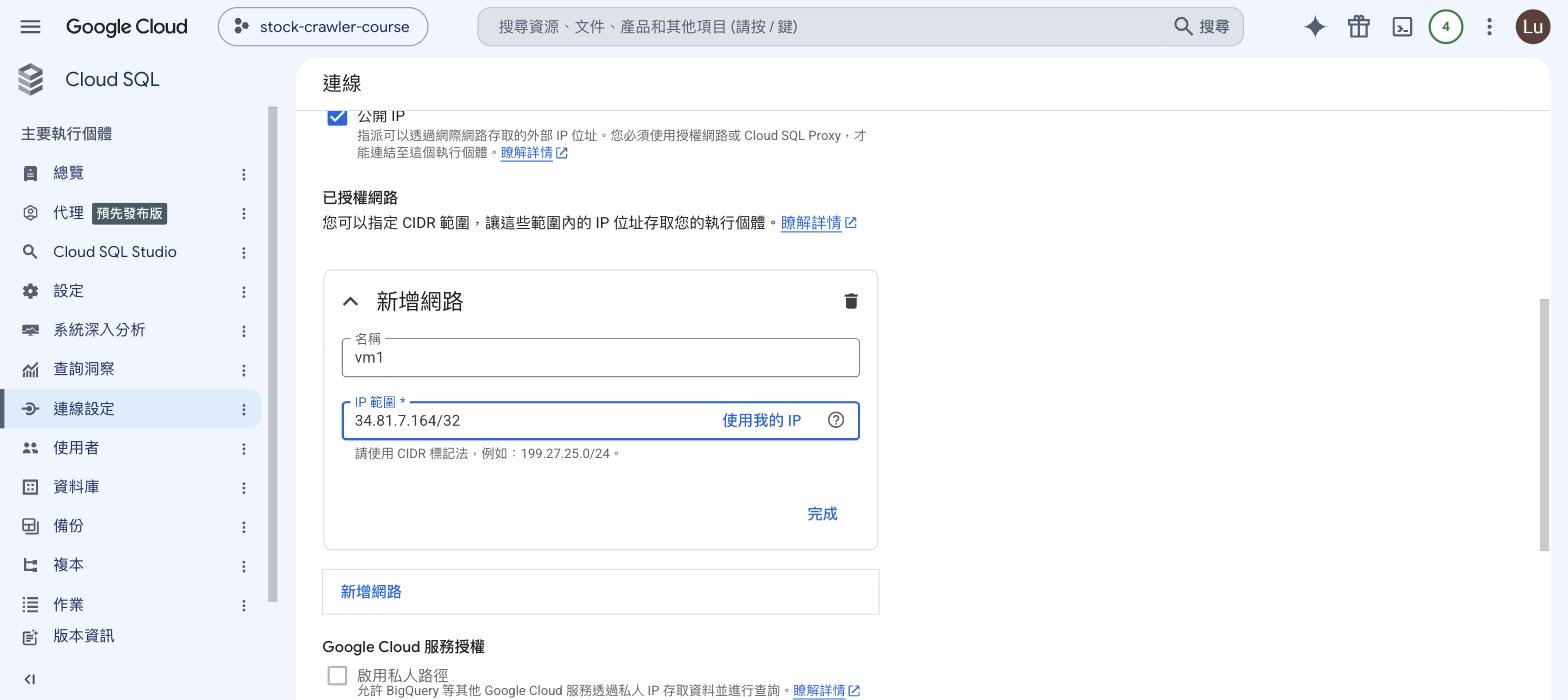Open more options for 複本
This screenshot has width=1568, height=700.
[243, 566]
